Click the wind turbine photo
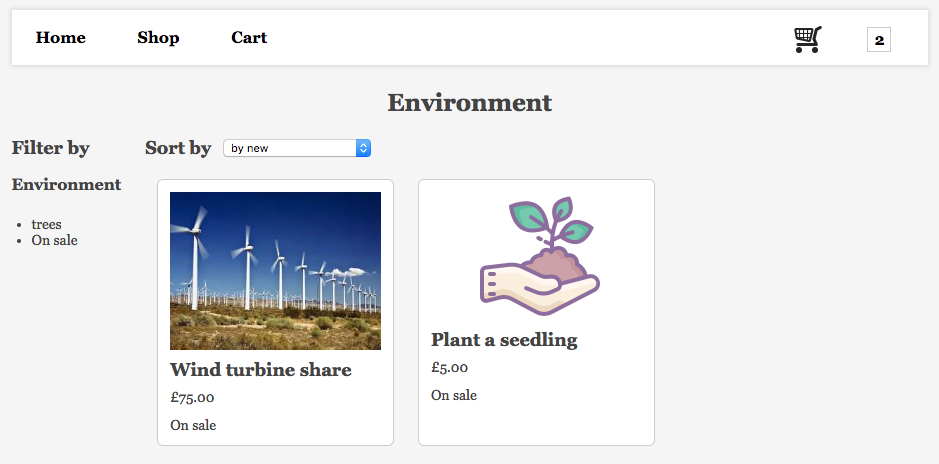This screenshot has width=939, height=464. pos(275,270)
